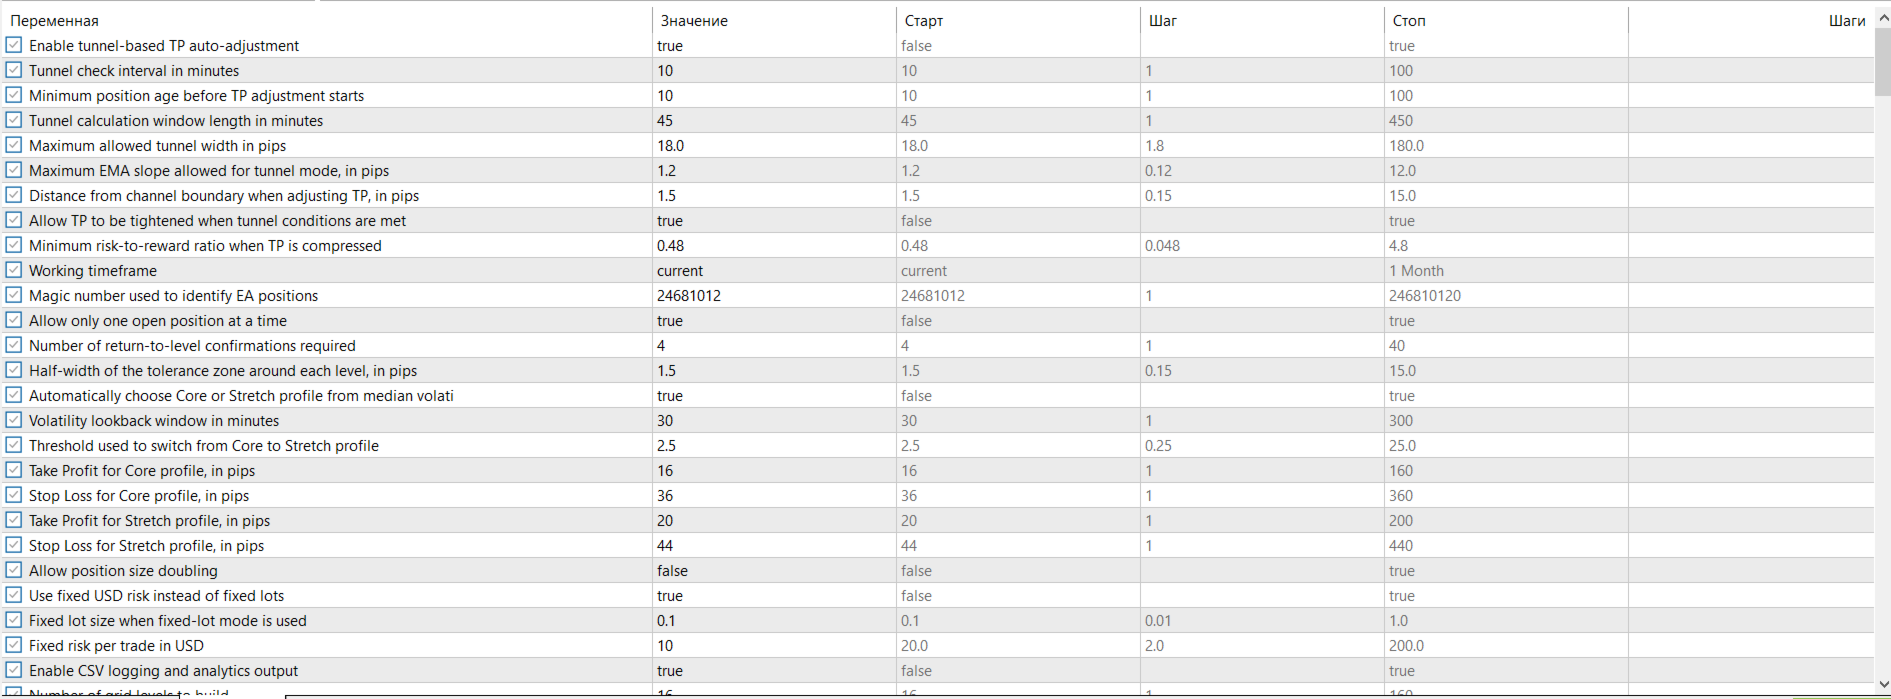
Task: Toggle Enable CSV logging and analytics output checkbox
Action: (14, 670)
